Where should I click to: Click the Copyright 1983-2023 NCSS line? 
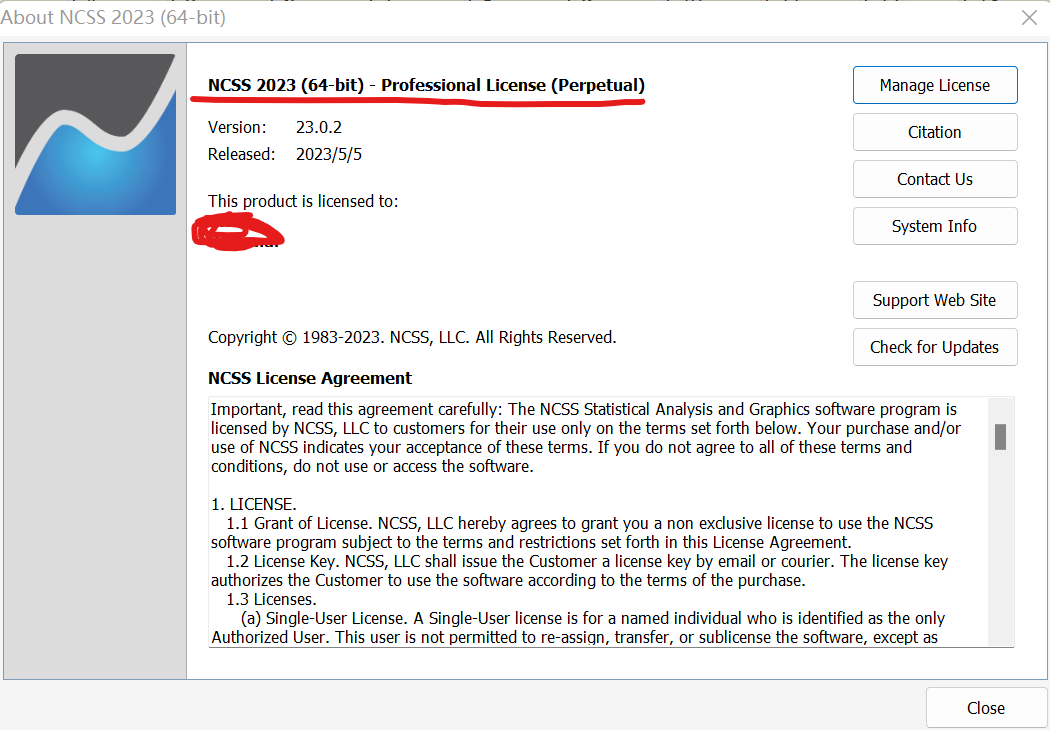point(412,338)
